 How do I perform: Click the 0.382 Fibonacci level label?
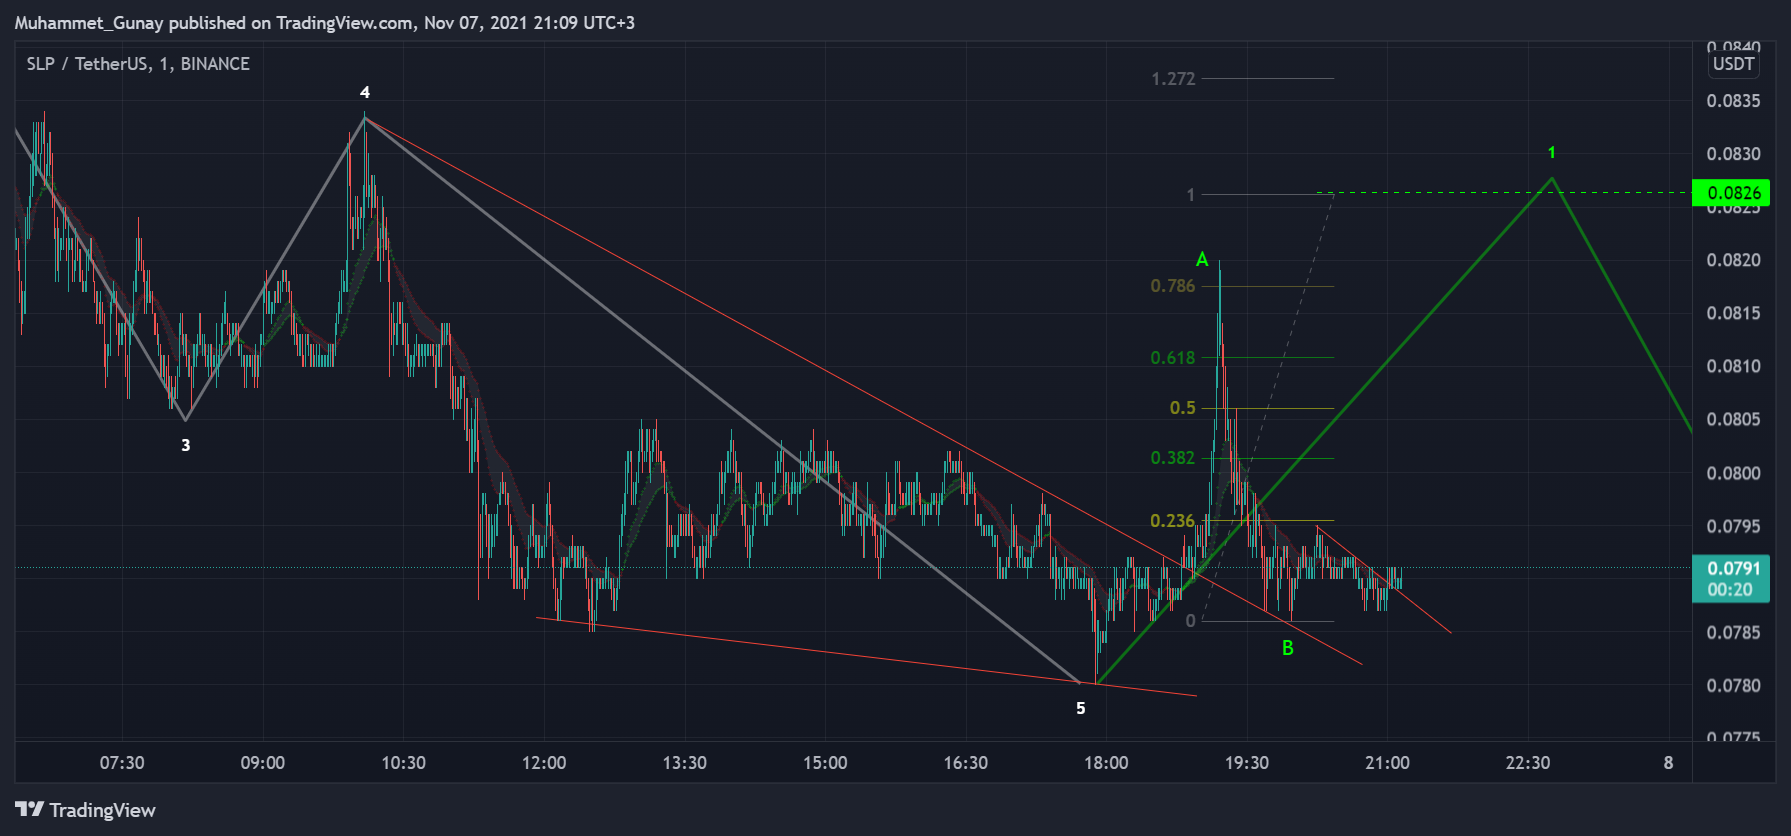(x=1173, y=458)
